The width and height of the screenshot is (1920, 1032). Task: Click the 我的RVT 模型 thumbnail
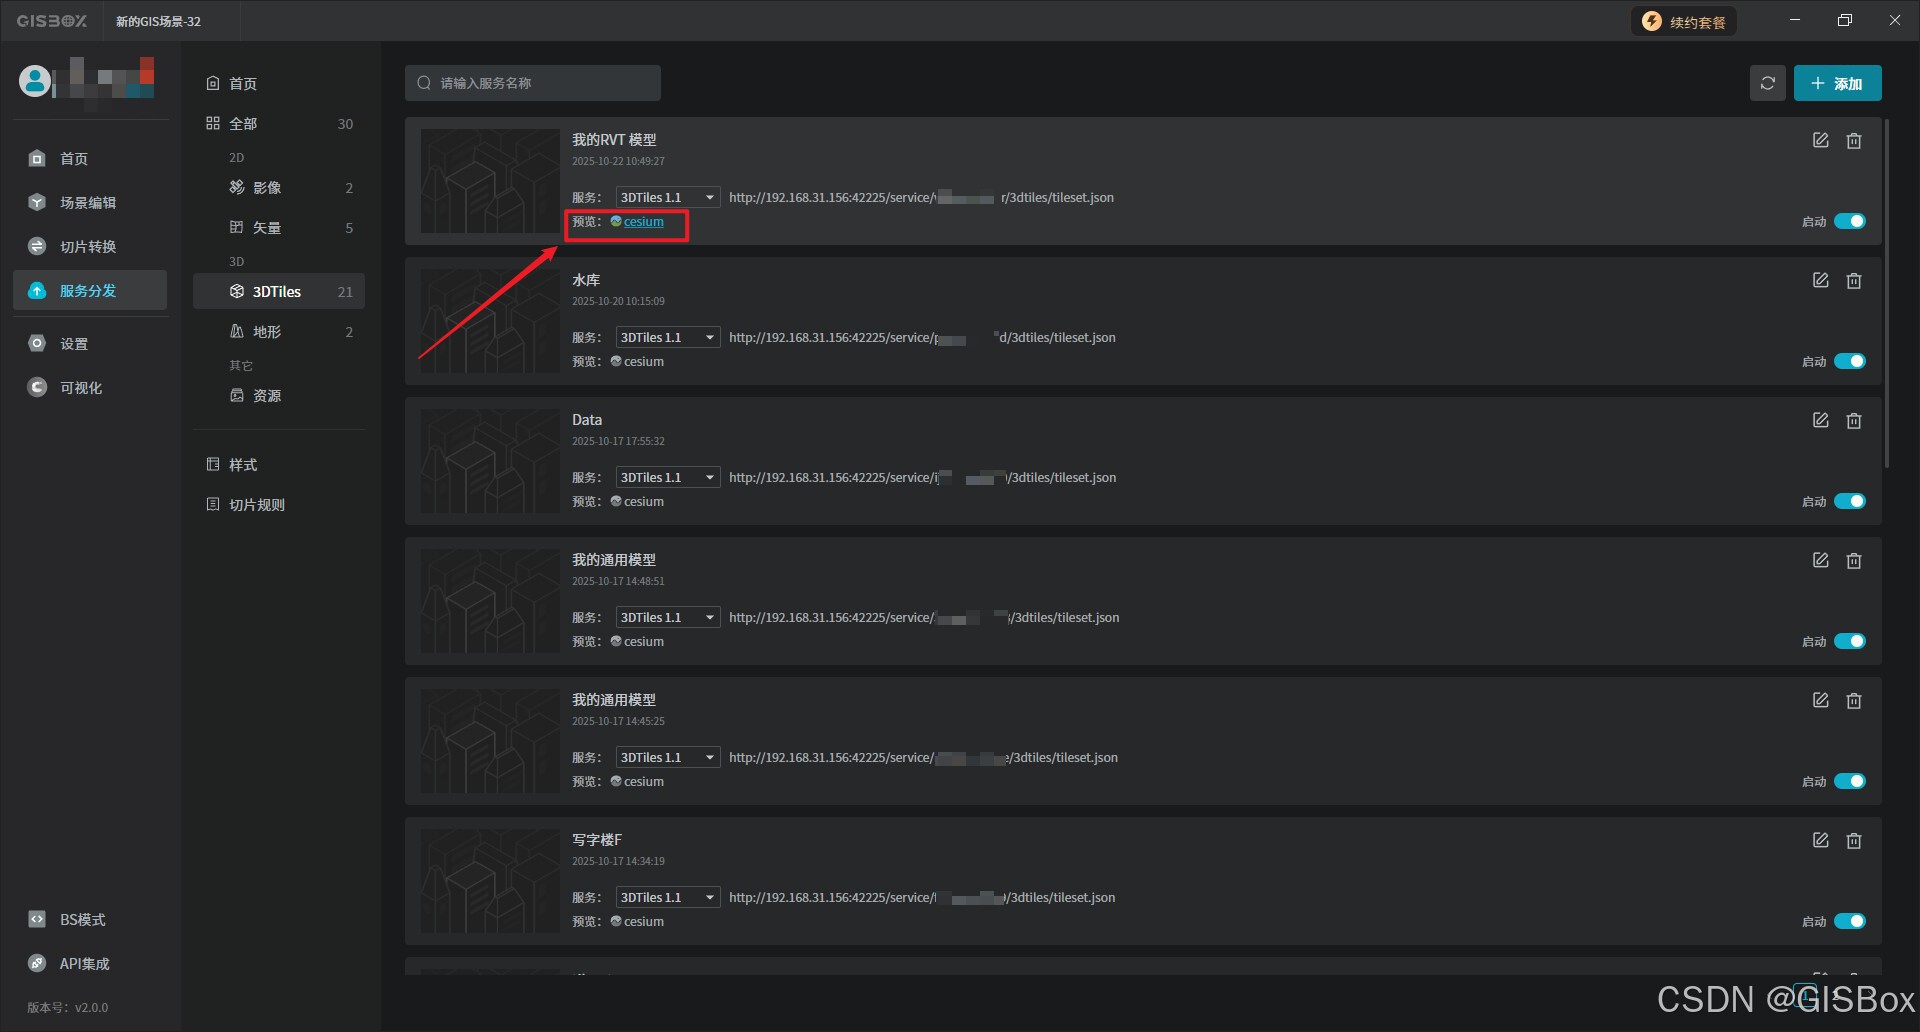(490, 181)
